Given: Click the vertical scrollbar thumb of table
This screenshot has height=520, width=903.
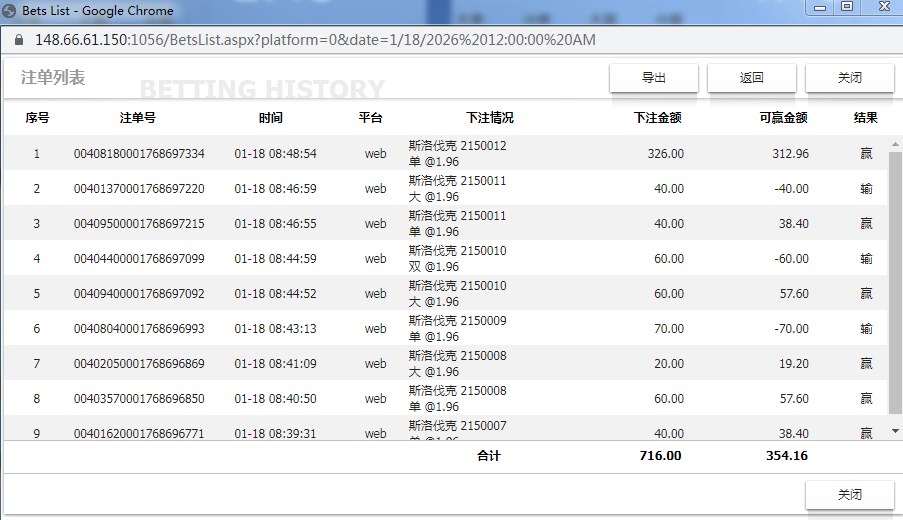Looking at the screenshot, I should pyautogui.click(x=895, y=283).
